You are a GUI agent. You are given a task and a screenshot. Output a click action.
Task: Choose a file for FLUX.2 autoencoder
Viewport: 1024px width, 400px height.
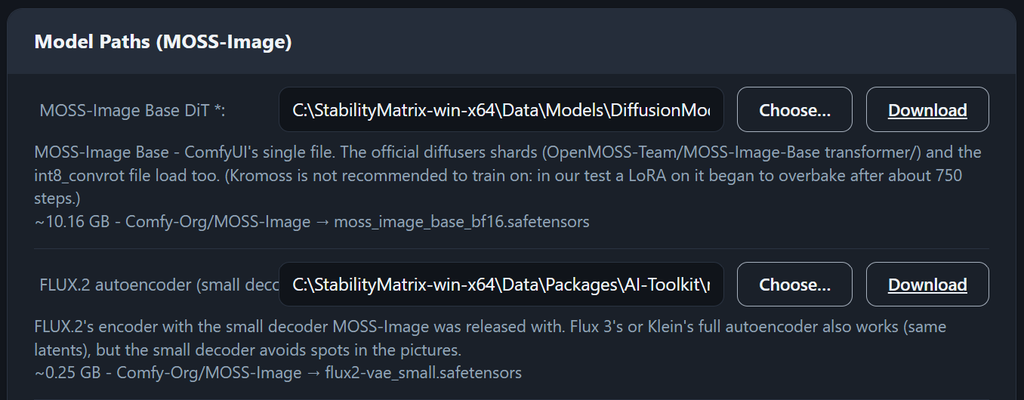tap(794, 284)
